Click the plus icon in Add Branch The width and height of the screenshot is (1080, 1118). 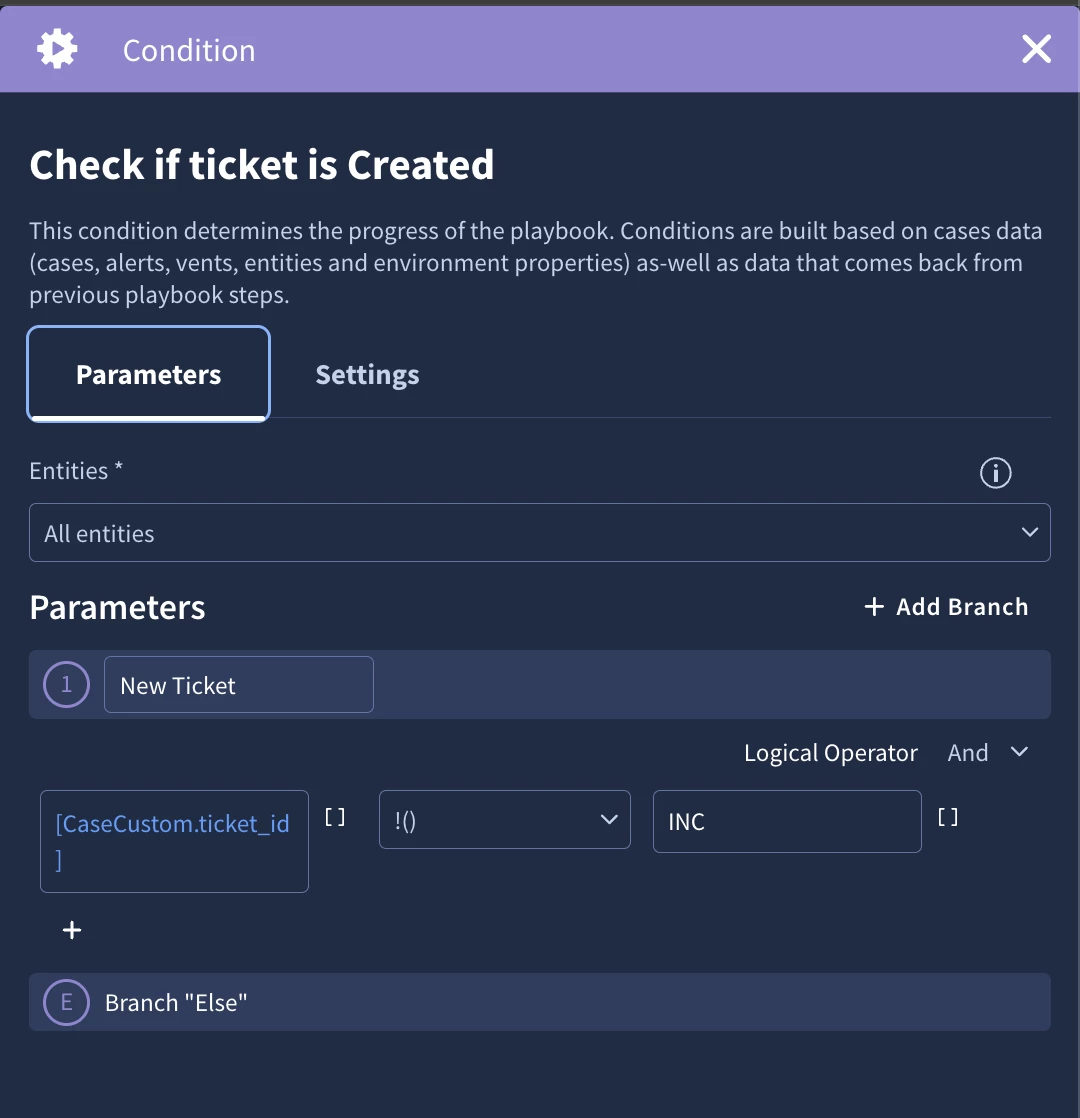click(x=874, y=607)
